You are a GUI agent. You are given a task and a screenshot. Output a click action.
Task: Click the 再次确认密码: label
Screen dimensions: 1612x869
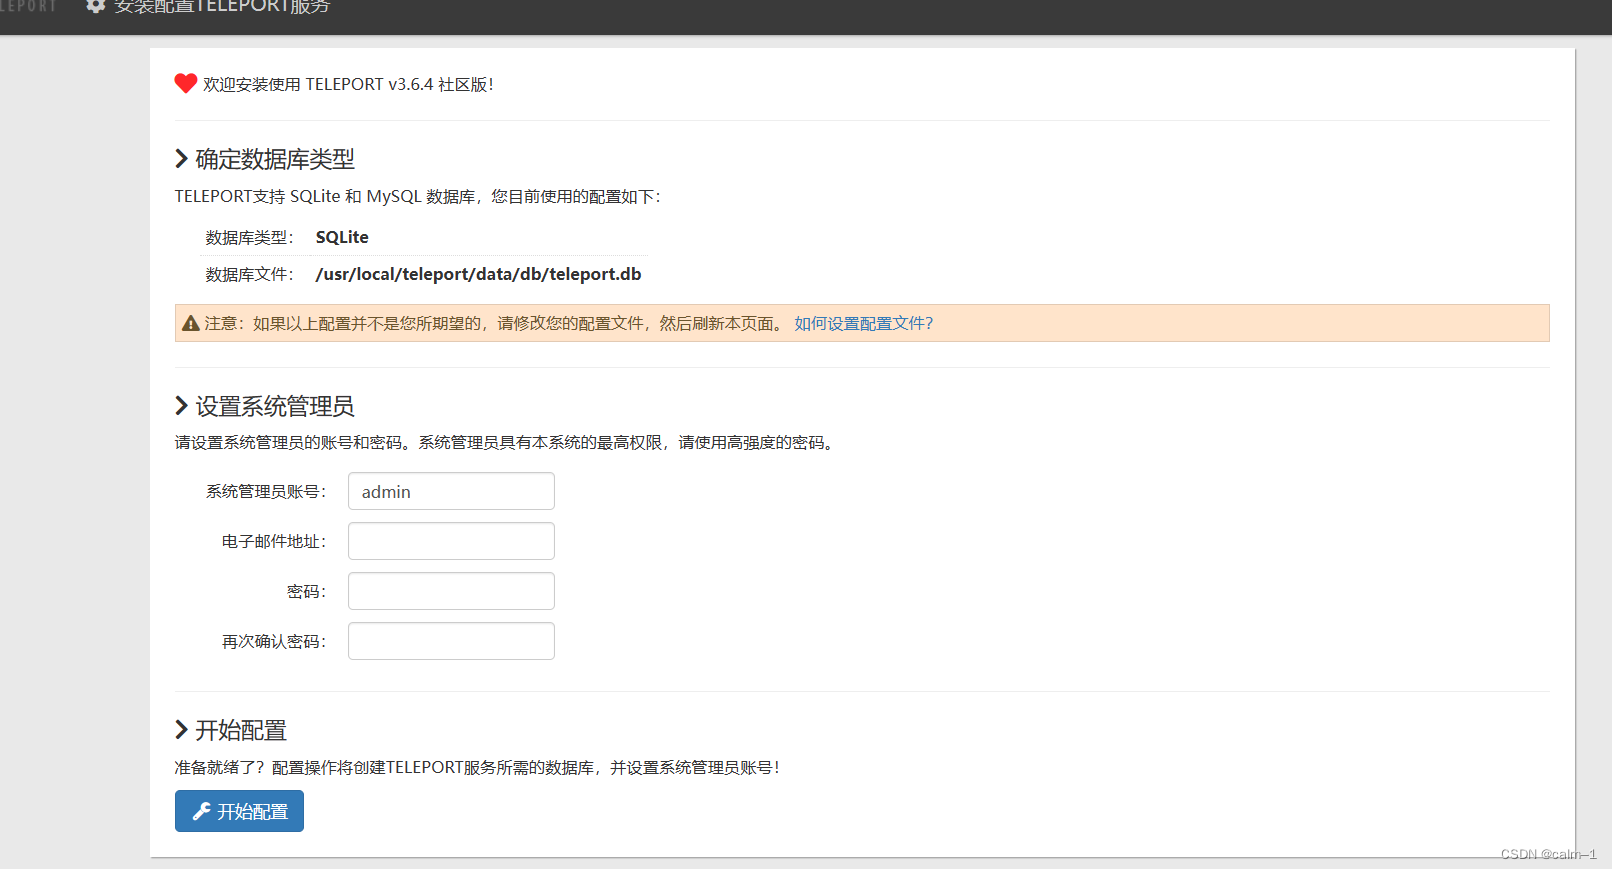[274, 641]
